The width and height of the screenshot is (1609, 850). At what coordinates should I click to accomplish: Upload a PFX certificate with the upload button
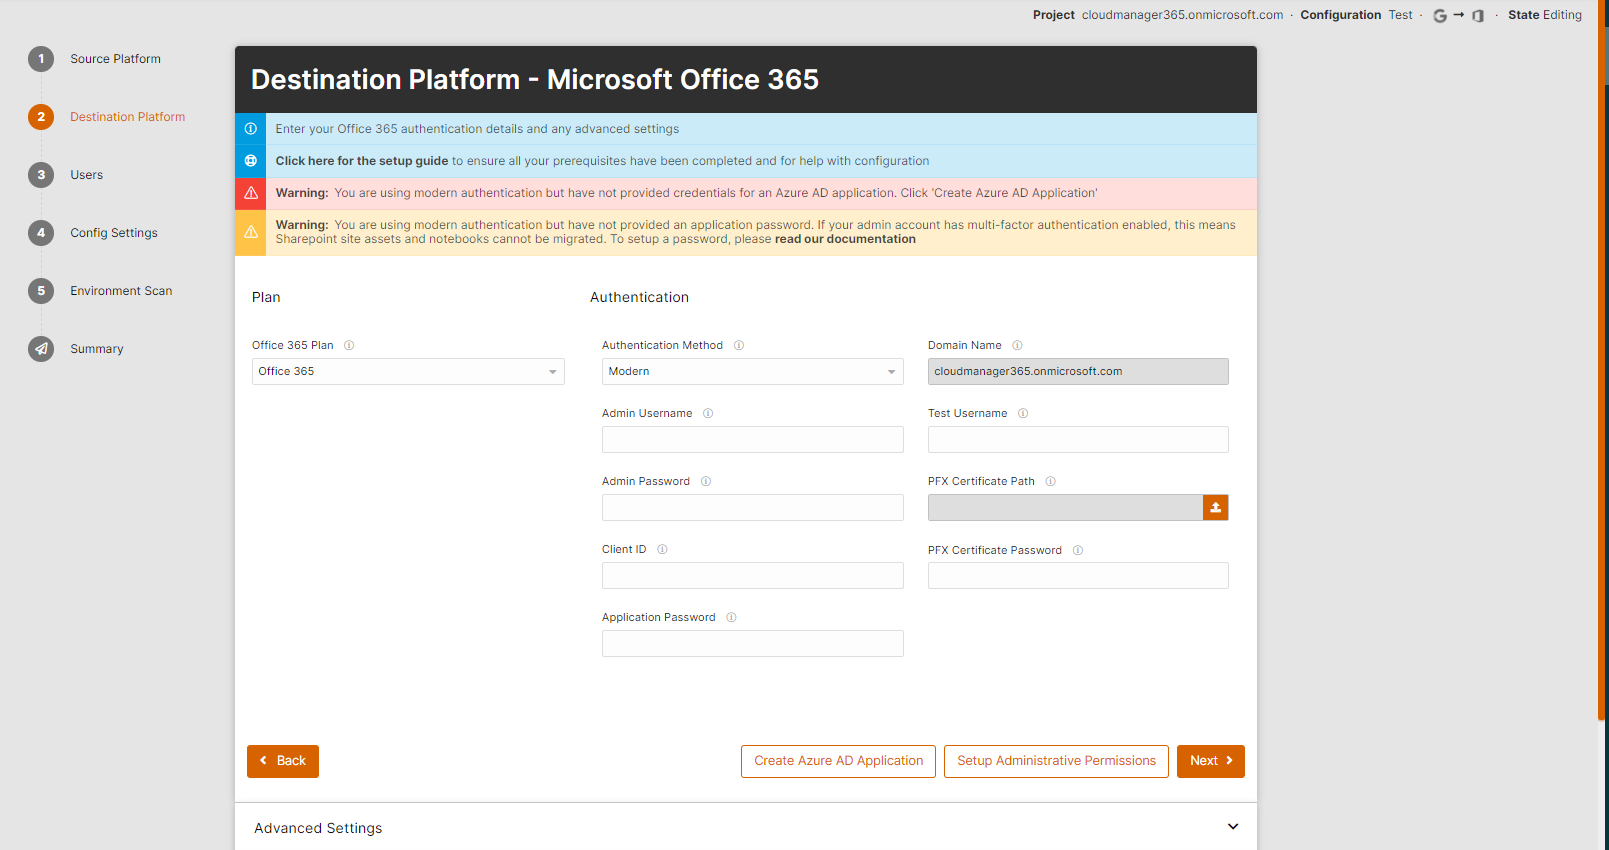pos(1215,508)
